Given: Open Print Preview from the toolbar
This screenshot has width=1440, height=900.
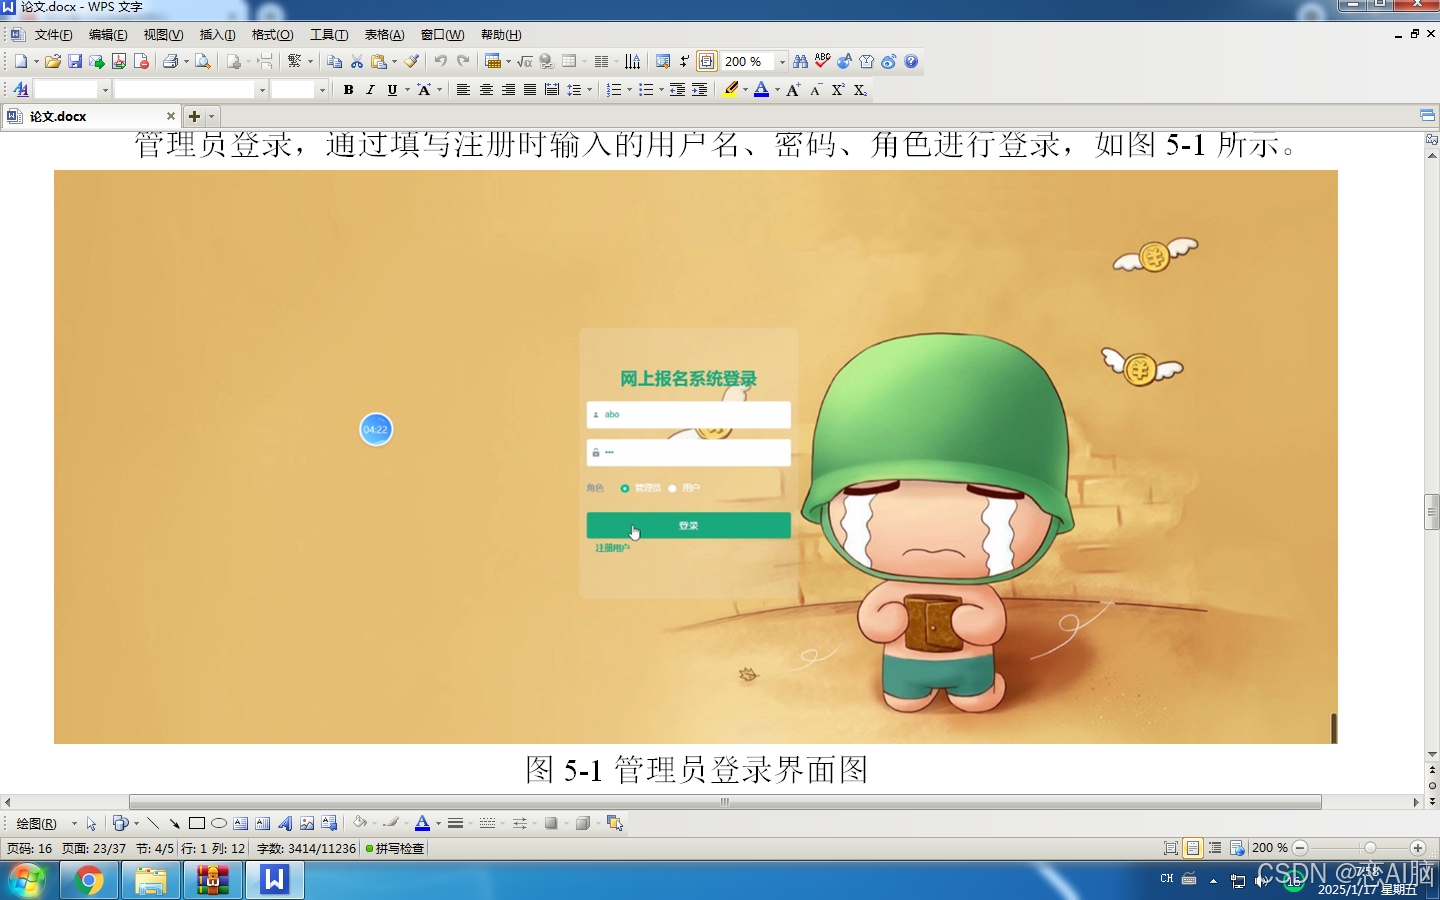Looking at the screenshot, I should coord(203,62).
